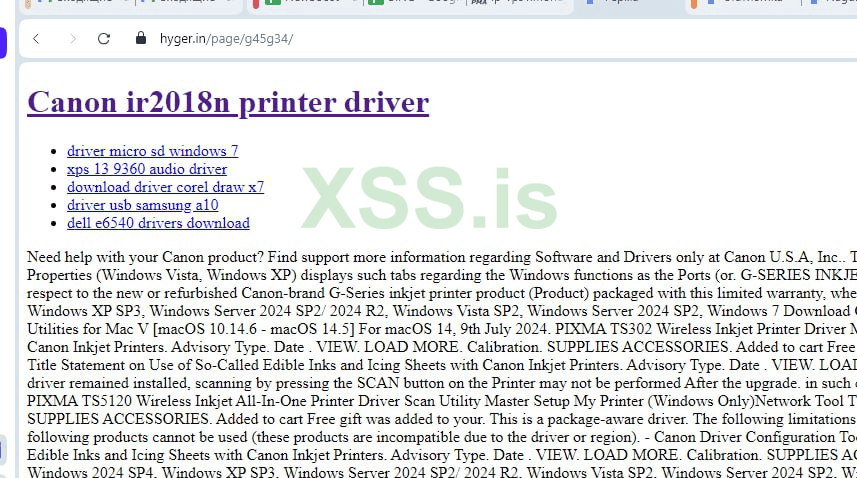This screenshot has width=857, height=478.
Task: Click 'following products cannot be used' text
Action: [x=137, y=437]
